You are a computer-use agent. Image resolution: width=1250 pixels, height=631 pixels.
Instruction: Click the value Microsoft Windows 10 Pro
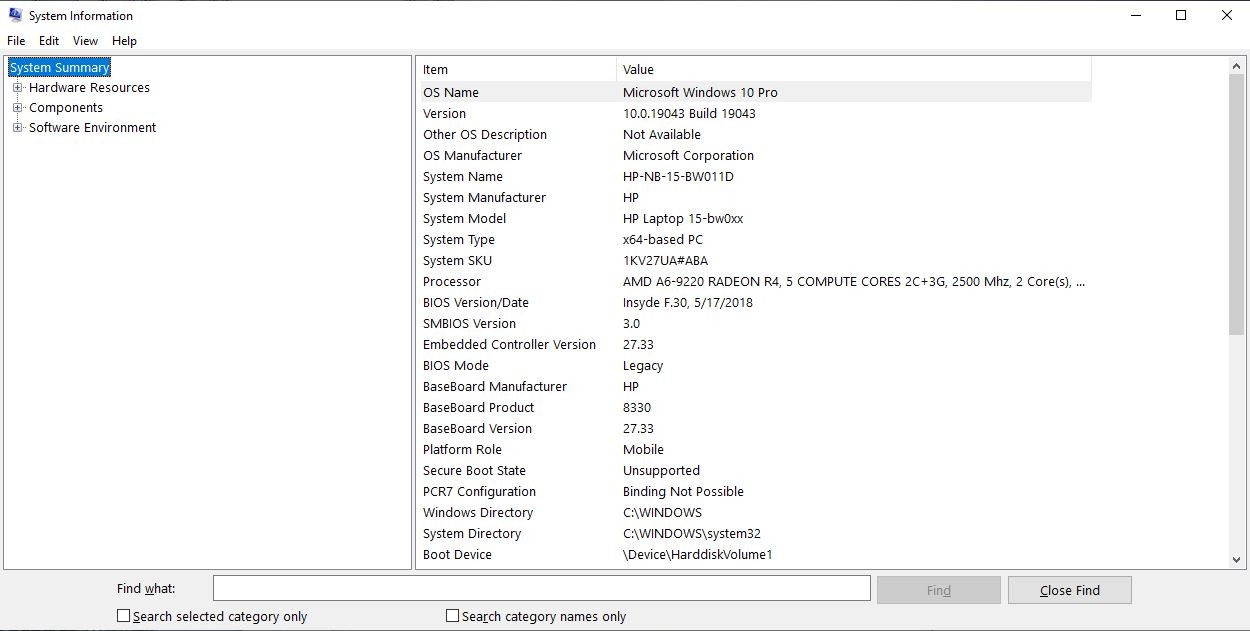[x=700, y=92]
